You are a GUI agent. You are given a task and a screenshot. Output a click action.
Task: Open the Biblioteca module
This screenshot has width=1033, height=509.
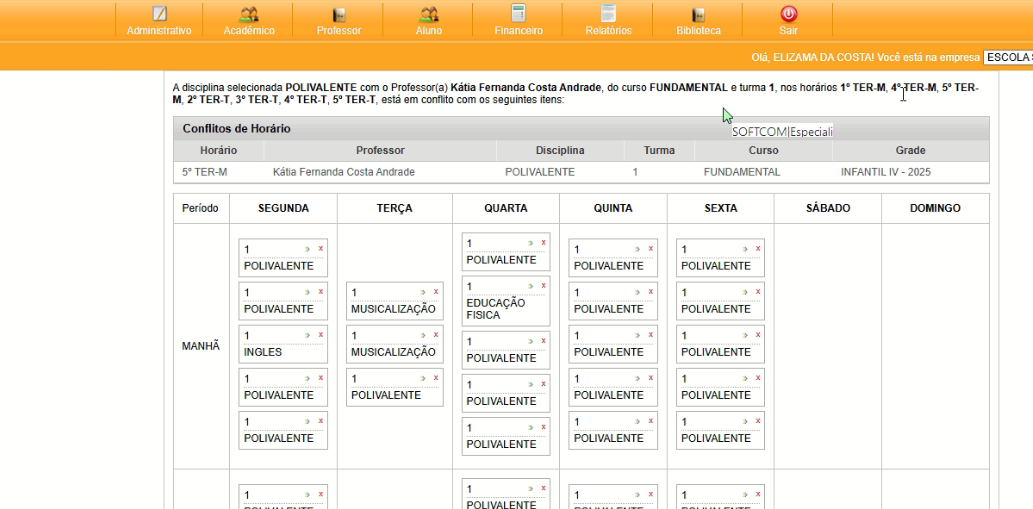pyautogui.click(x=698, y=21)
